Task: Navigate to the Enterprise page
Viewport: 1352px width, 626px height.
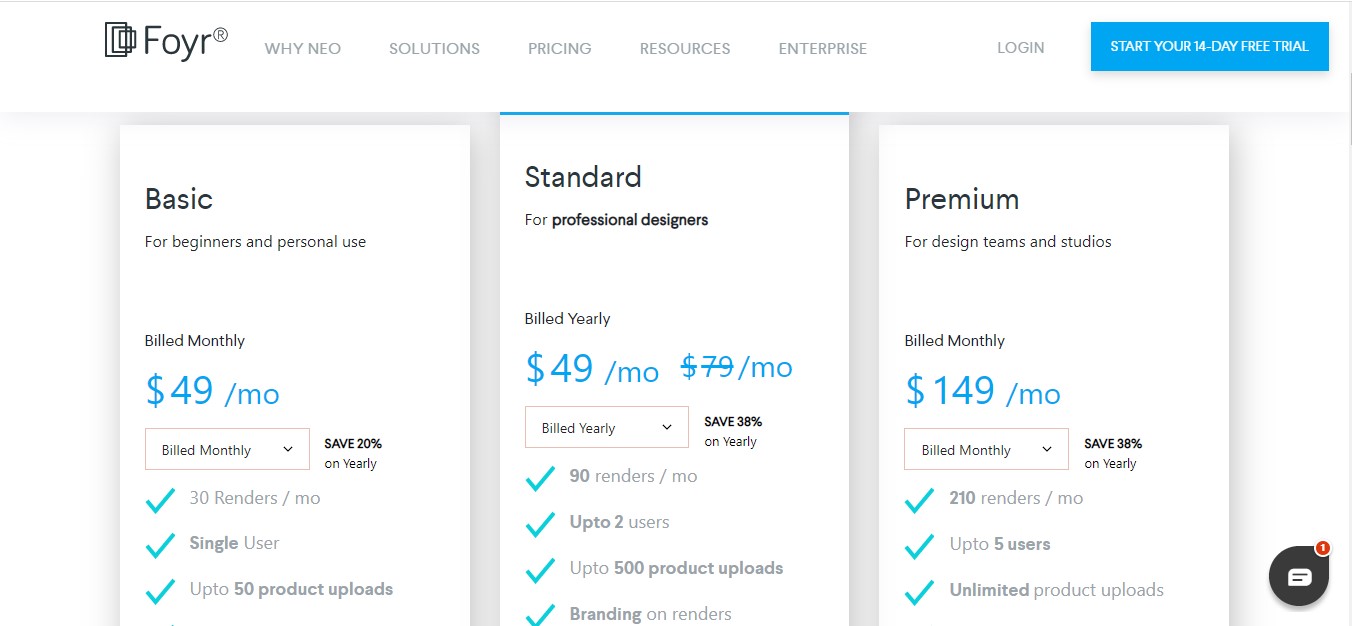Action: coord(822,48)
